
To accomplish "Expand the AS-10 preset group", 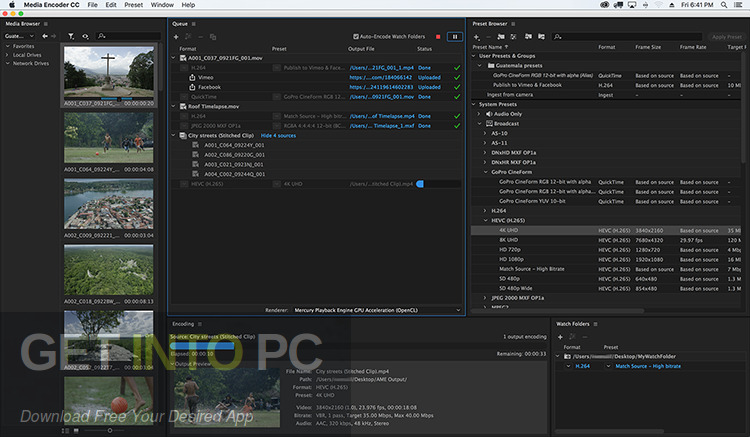I will point(485,133).
